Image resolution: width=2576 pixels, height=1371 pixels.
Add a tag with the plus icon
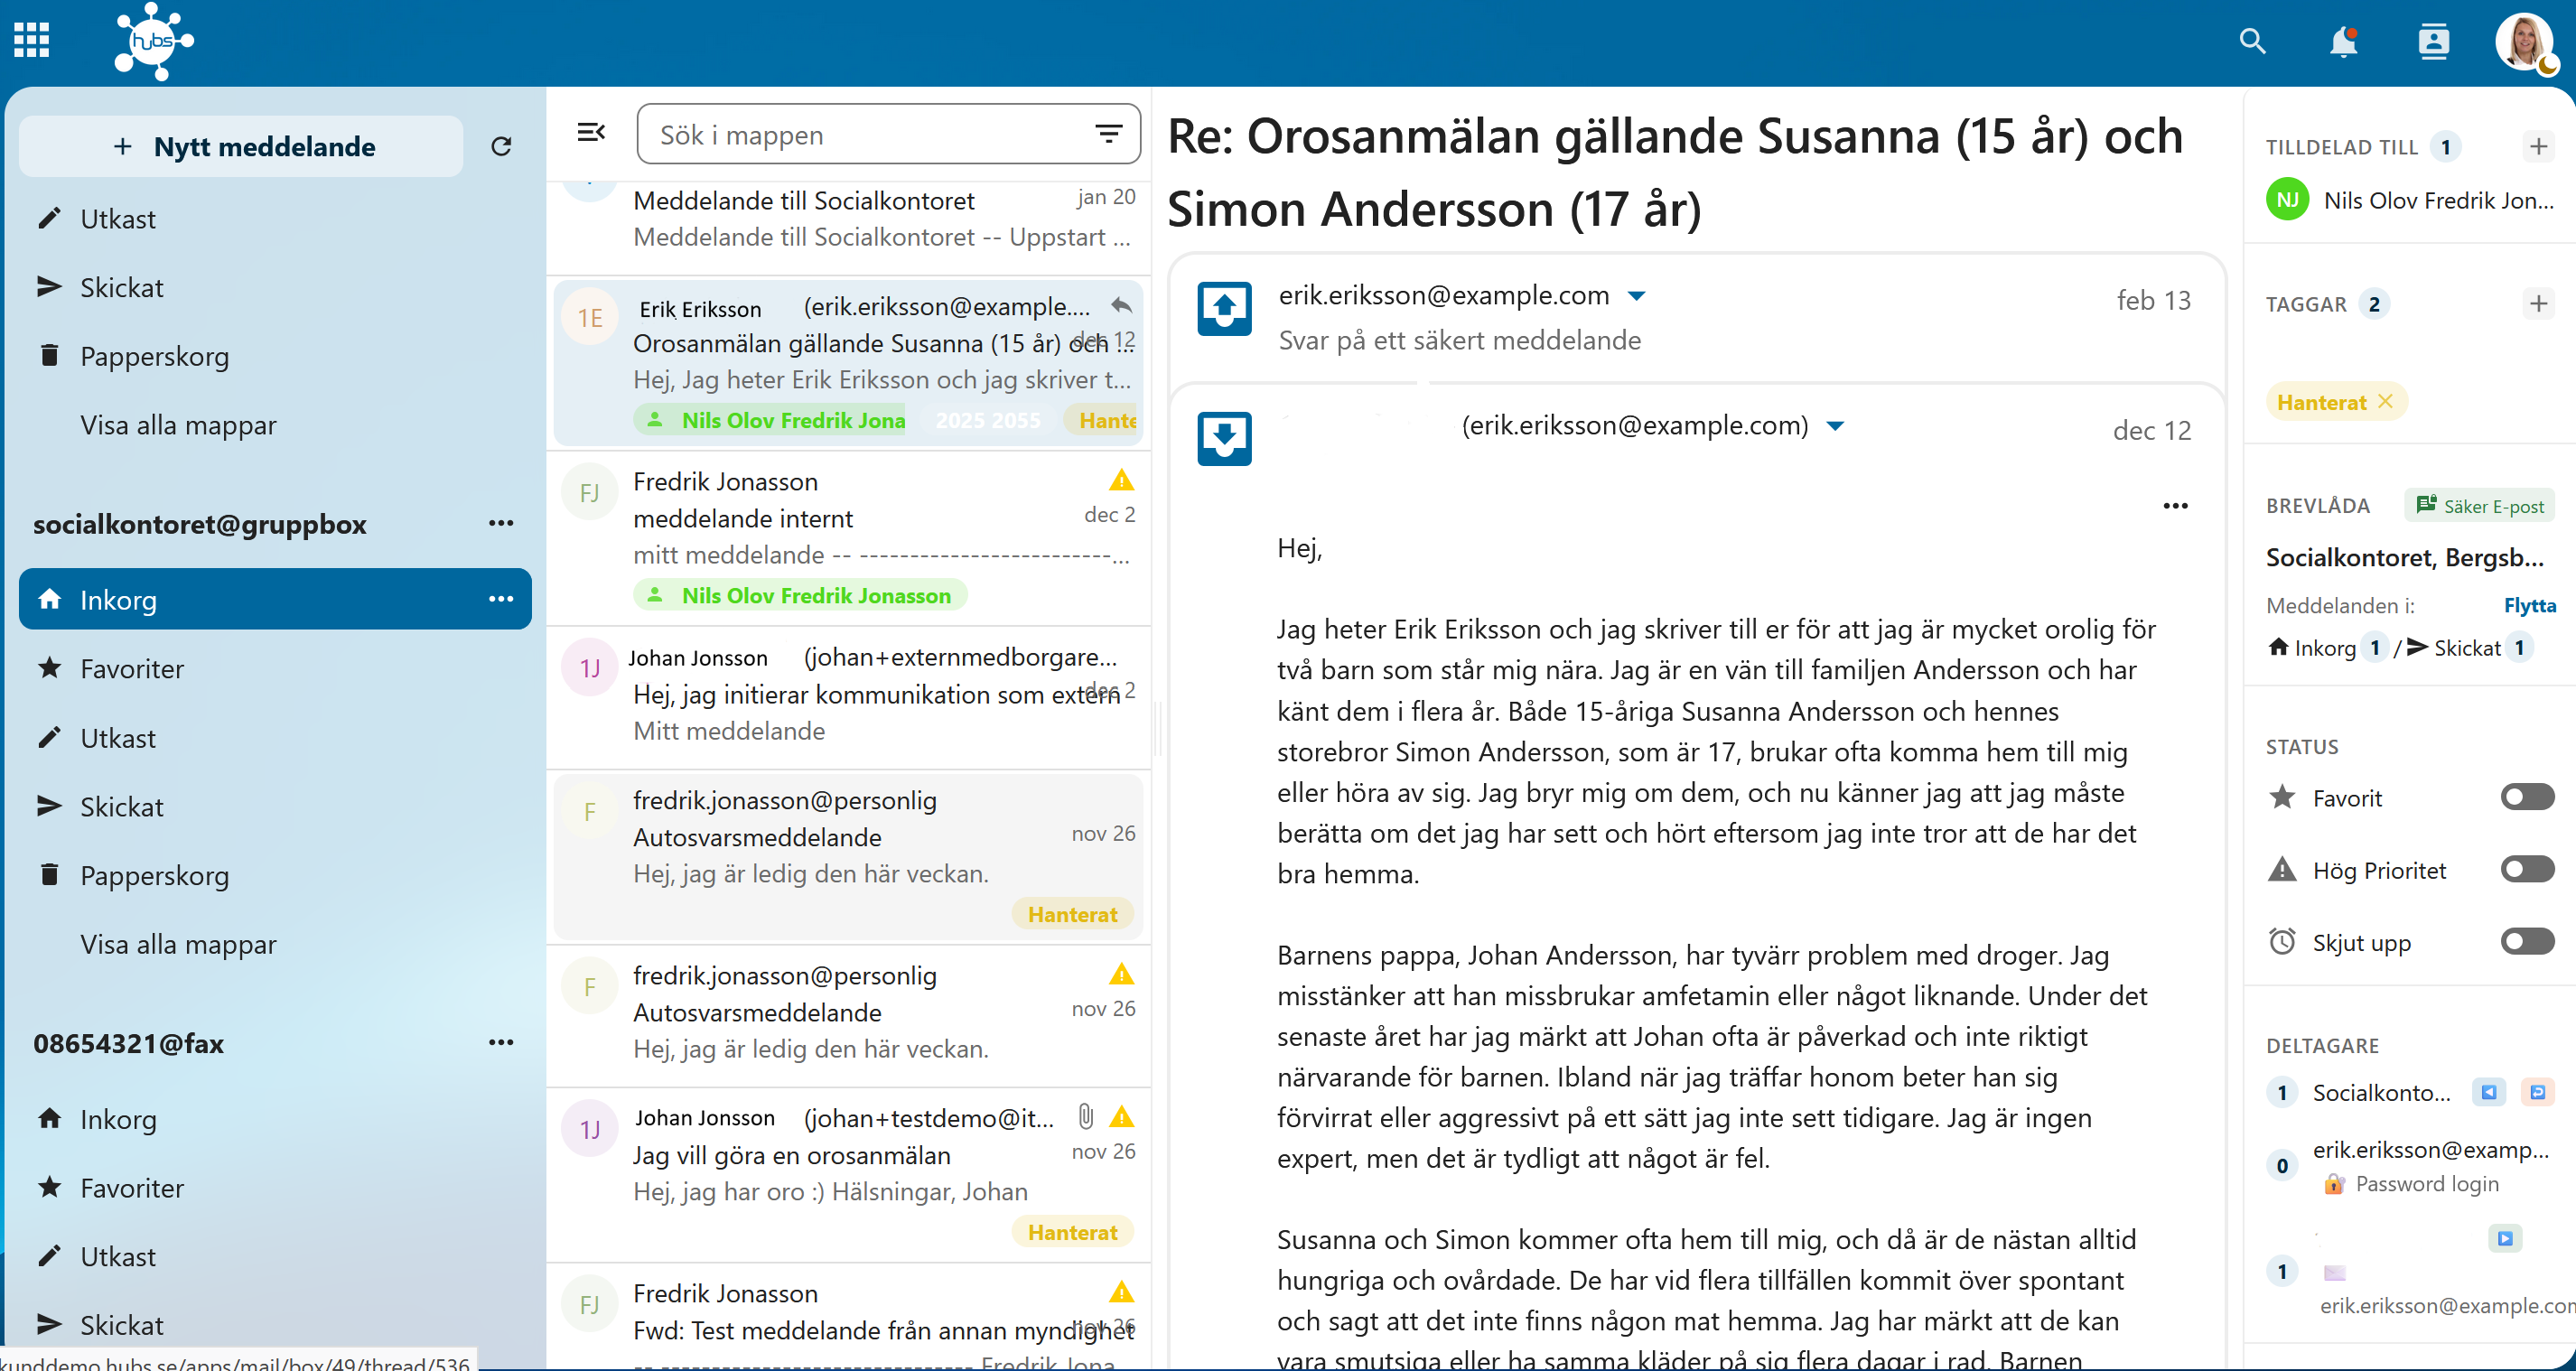click(2538, 303)
